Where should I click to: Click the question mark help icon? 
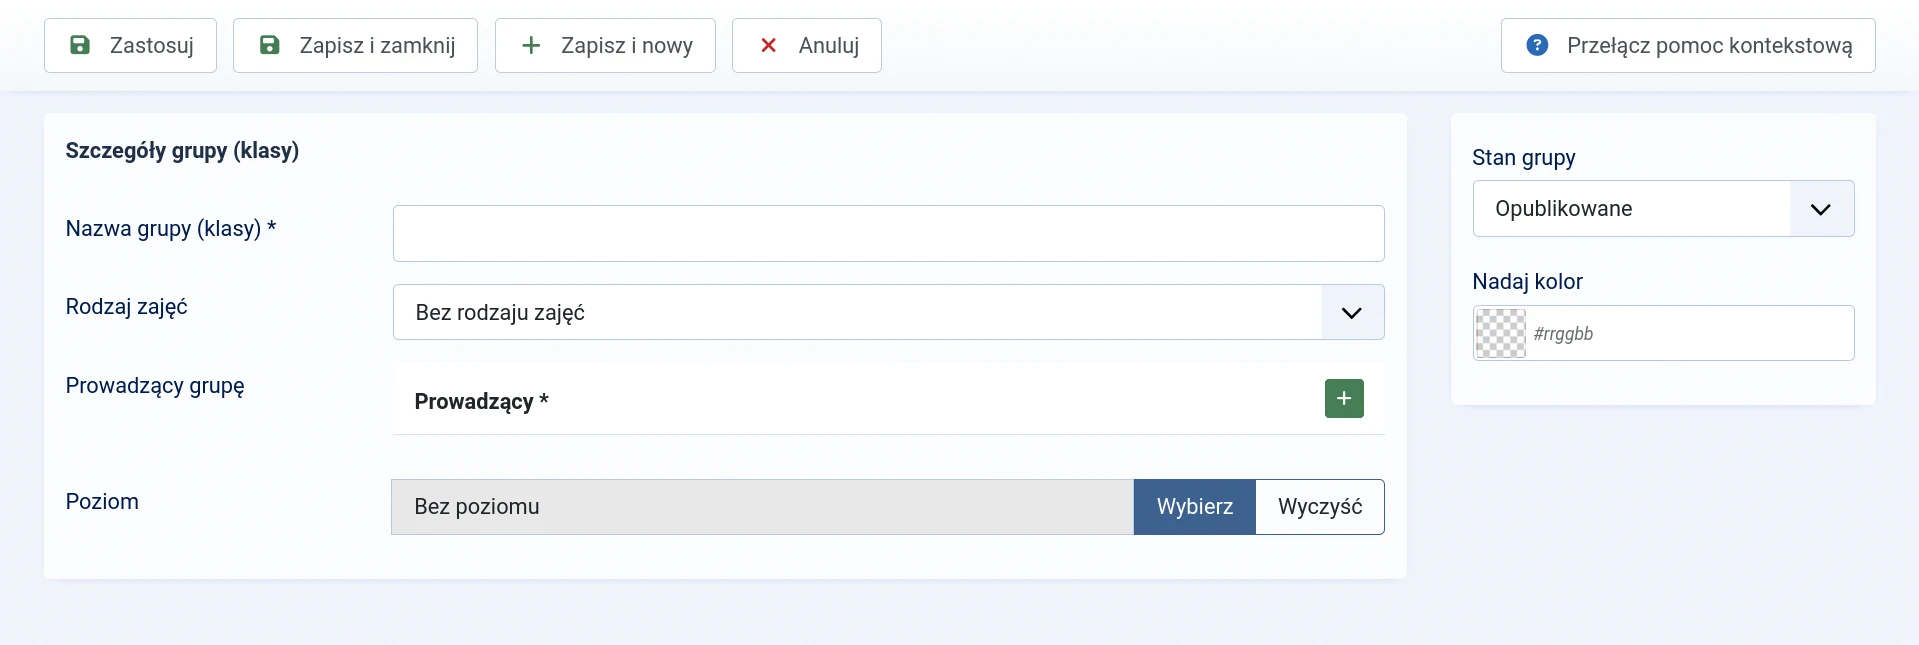(x=1537, y=45)
